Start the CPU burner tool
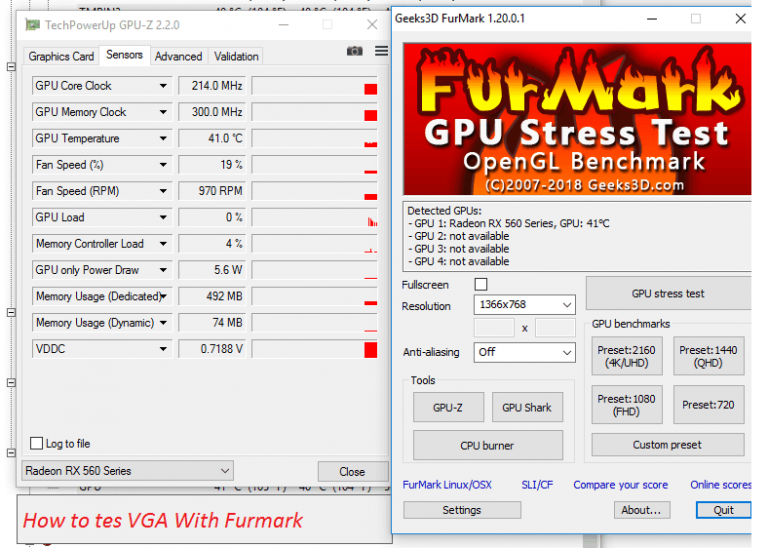 [x=487, y=445]
